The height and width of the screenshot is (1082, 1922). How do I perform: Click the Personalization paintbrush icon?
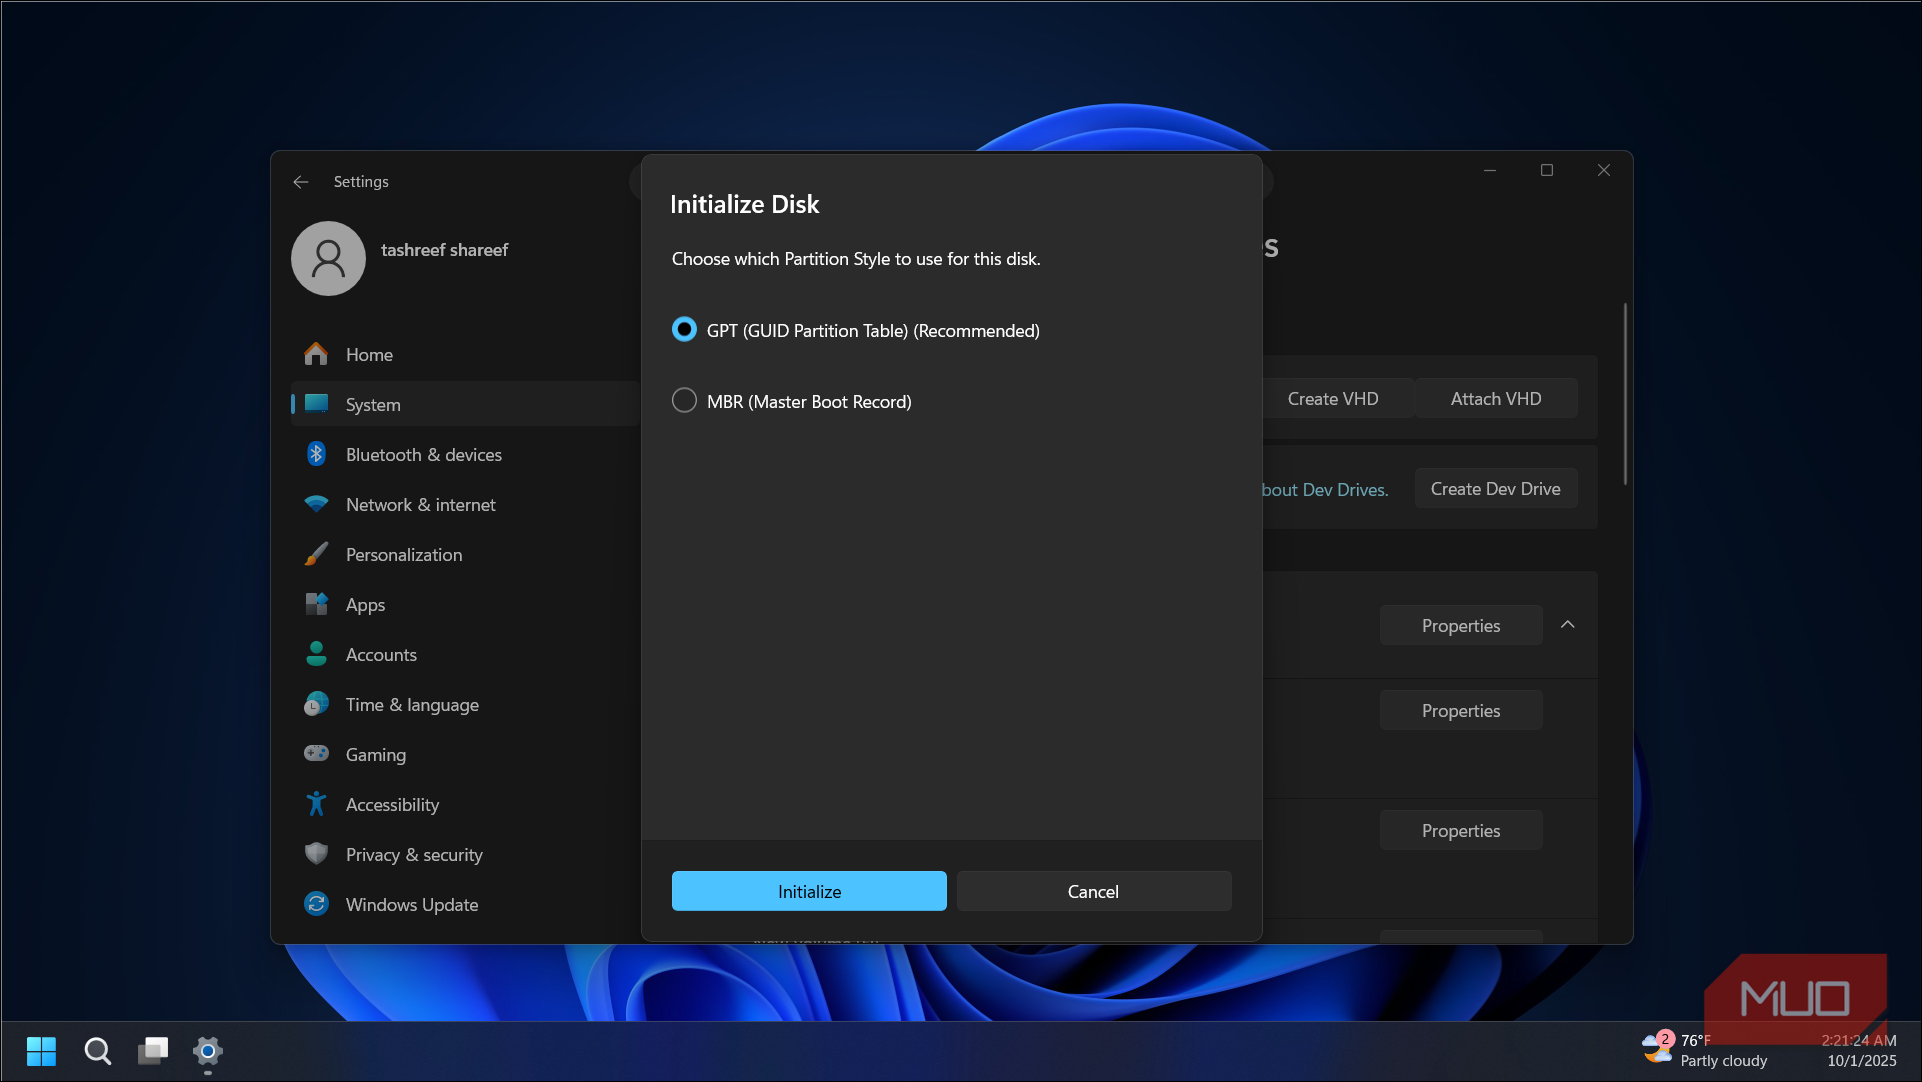[x=316, y=554]
